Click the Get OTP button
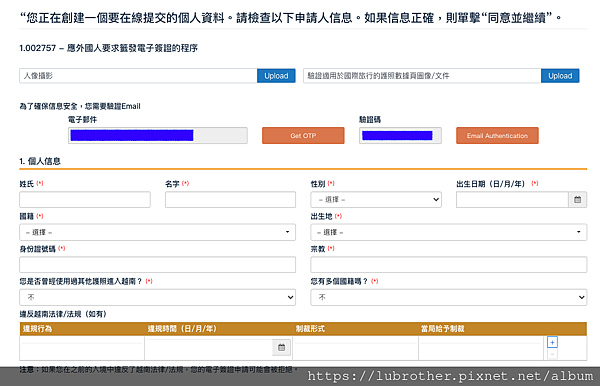The image size is (600, 386). [x=303, y=135]
